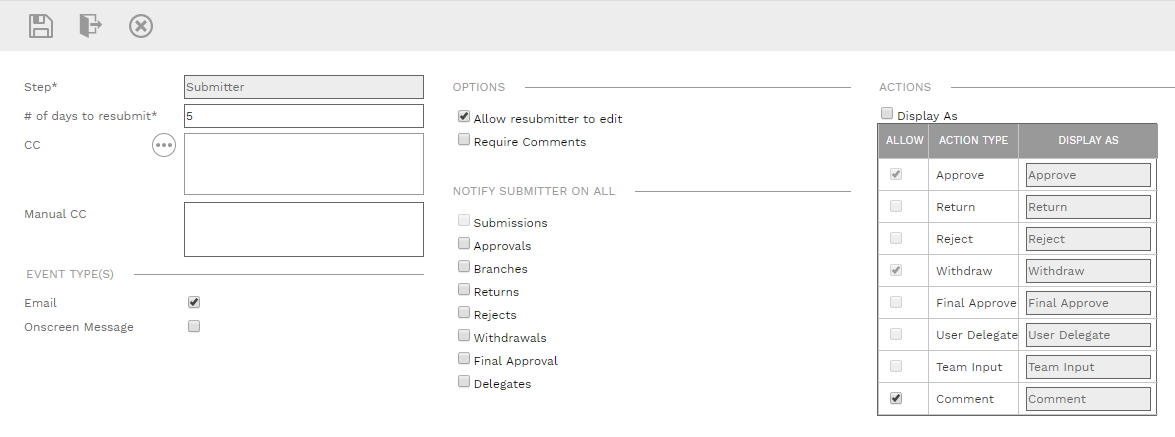Viewport: 1175px width, 437px height.
Task: Click the Display As column header
Action: point(1088,141)
